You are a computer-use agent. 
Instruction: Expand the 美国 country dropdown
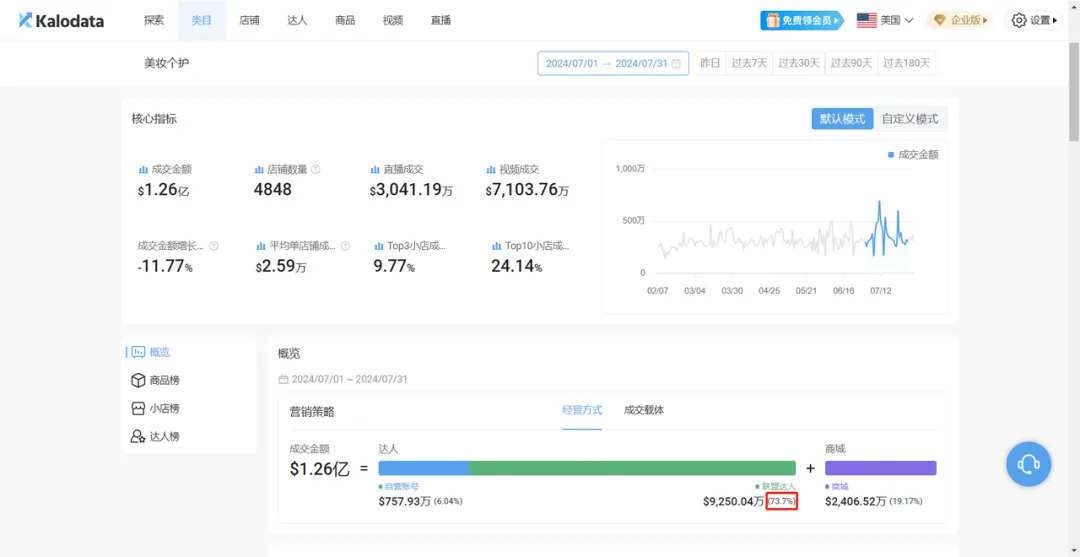tap(885, 20)
